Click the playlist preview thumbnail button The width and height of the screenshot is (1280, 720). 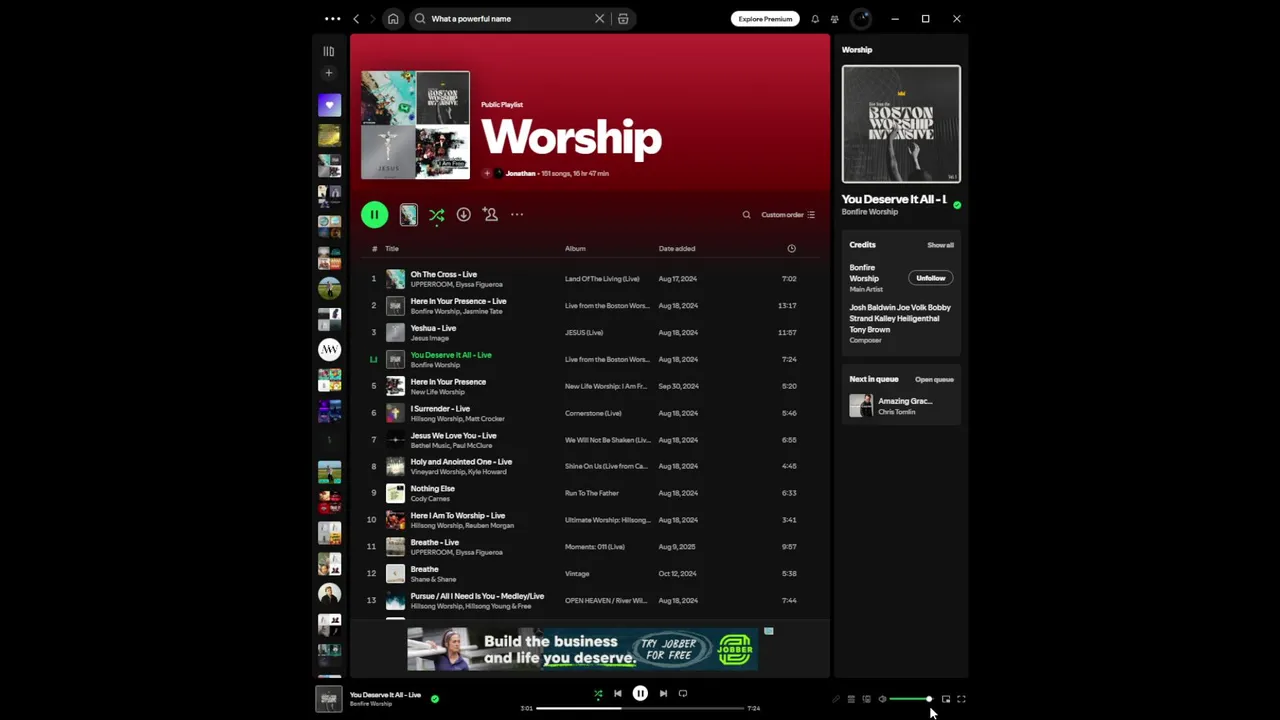click(408, 214)
